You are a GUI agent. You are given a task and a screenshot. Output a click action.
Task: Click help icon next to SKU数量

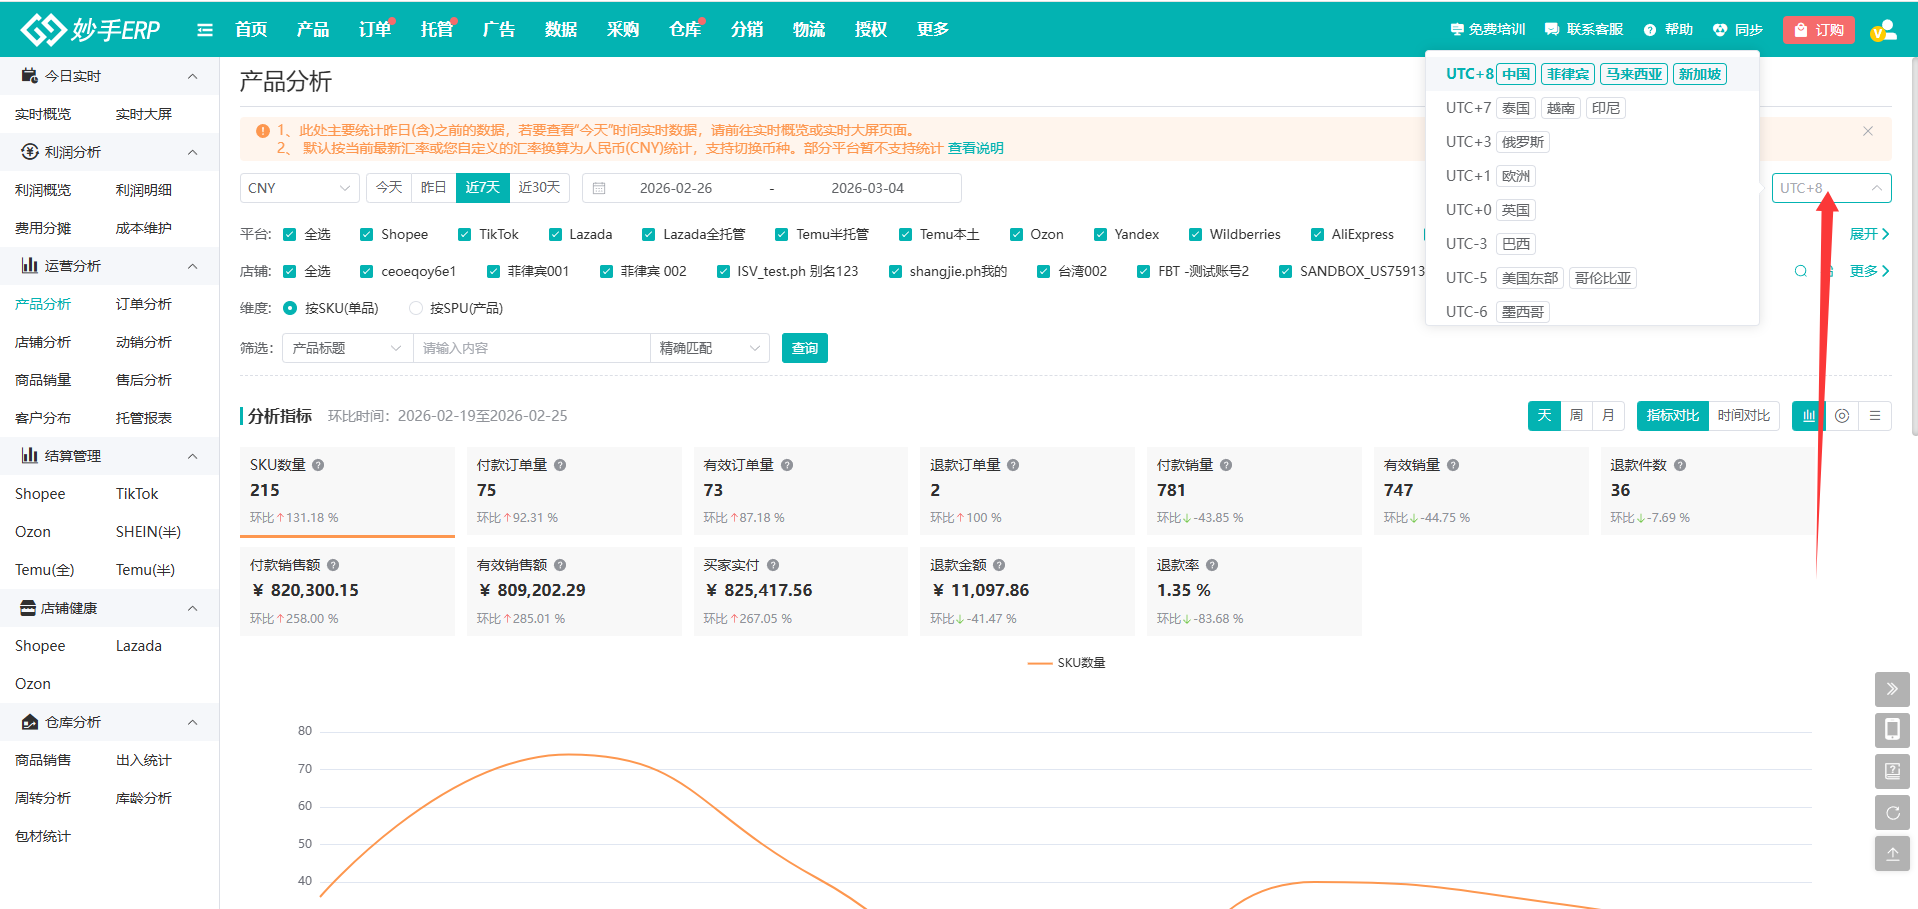pos(318,465)
